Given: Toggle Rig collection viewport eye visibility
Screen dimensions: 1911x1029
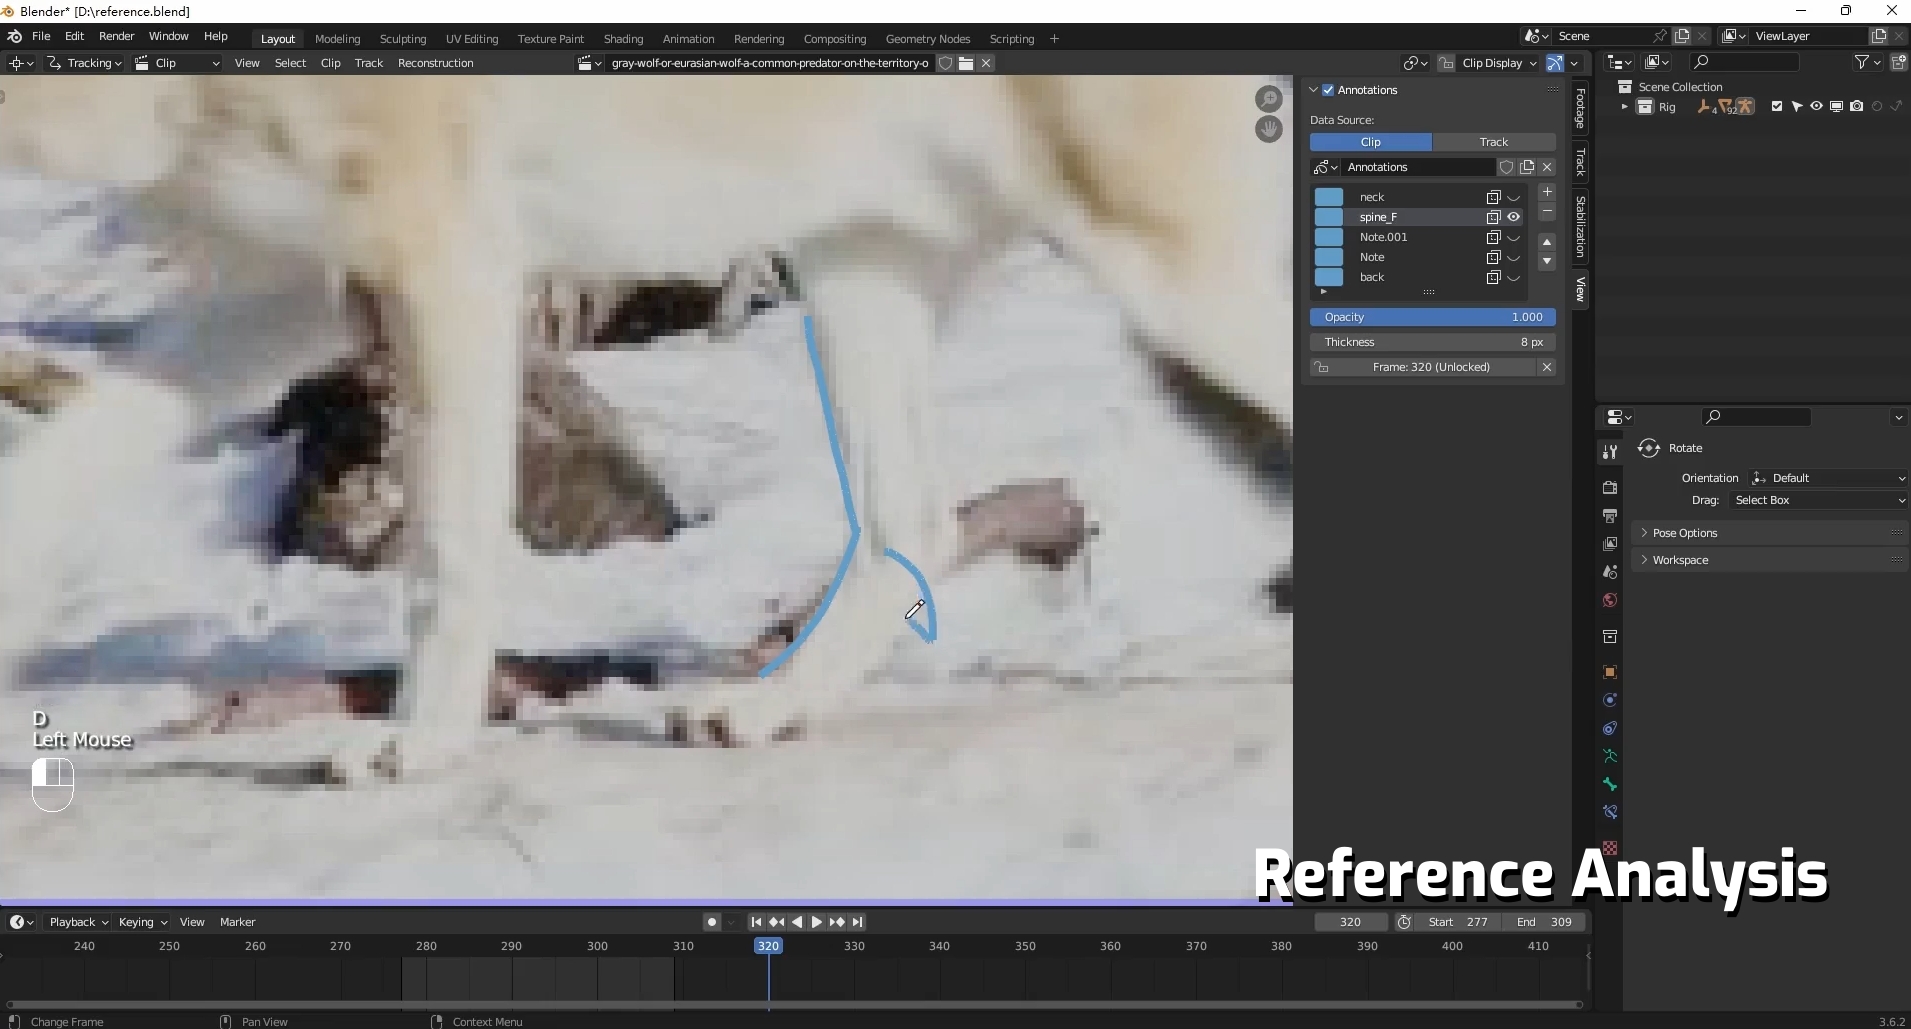Looking at the screenshot, I should click(1816, 107).
